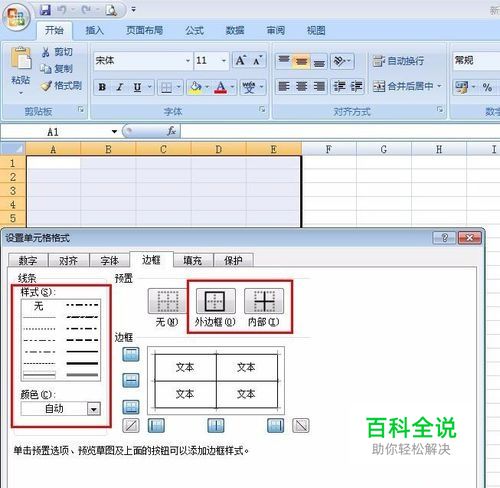This screenshot has height=488, width=500.
Task: Decrease font size with smaller A
Action: point(258,60)
